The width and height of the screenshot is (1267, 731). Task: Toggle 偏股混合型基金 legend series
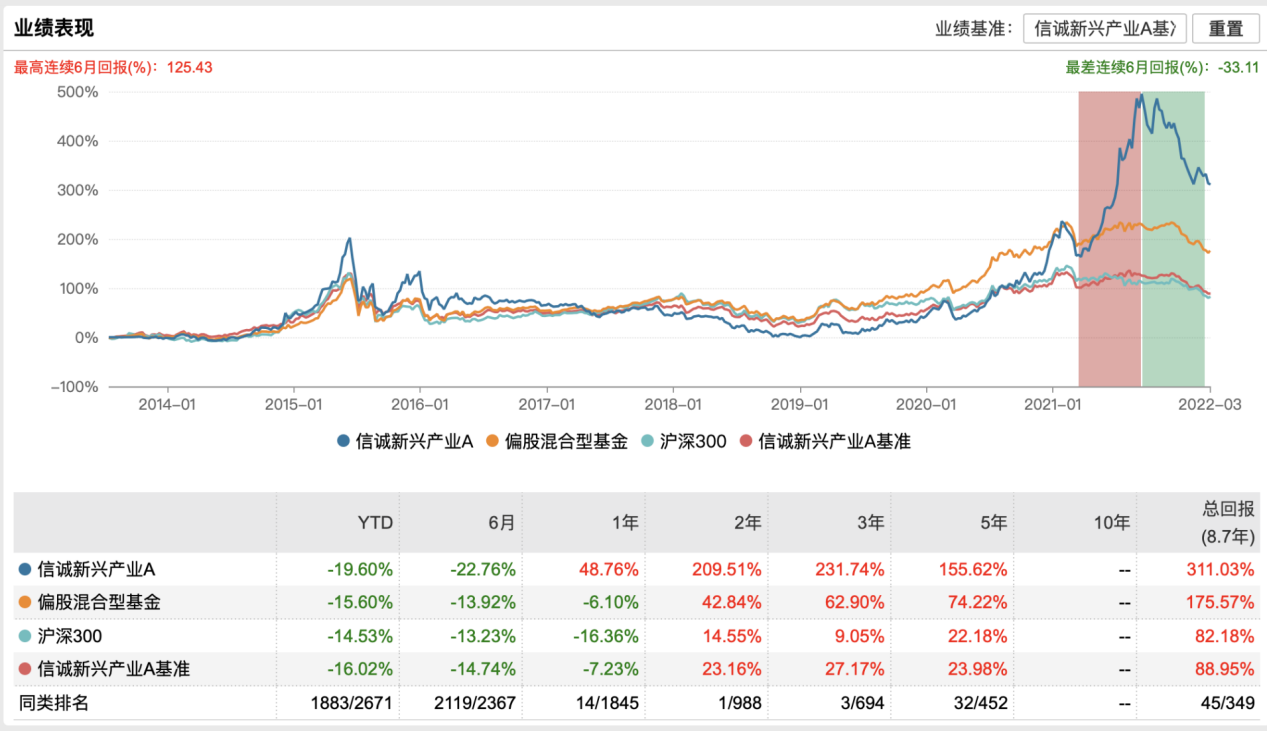[x=557, y=441]
